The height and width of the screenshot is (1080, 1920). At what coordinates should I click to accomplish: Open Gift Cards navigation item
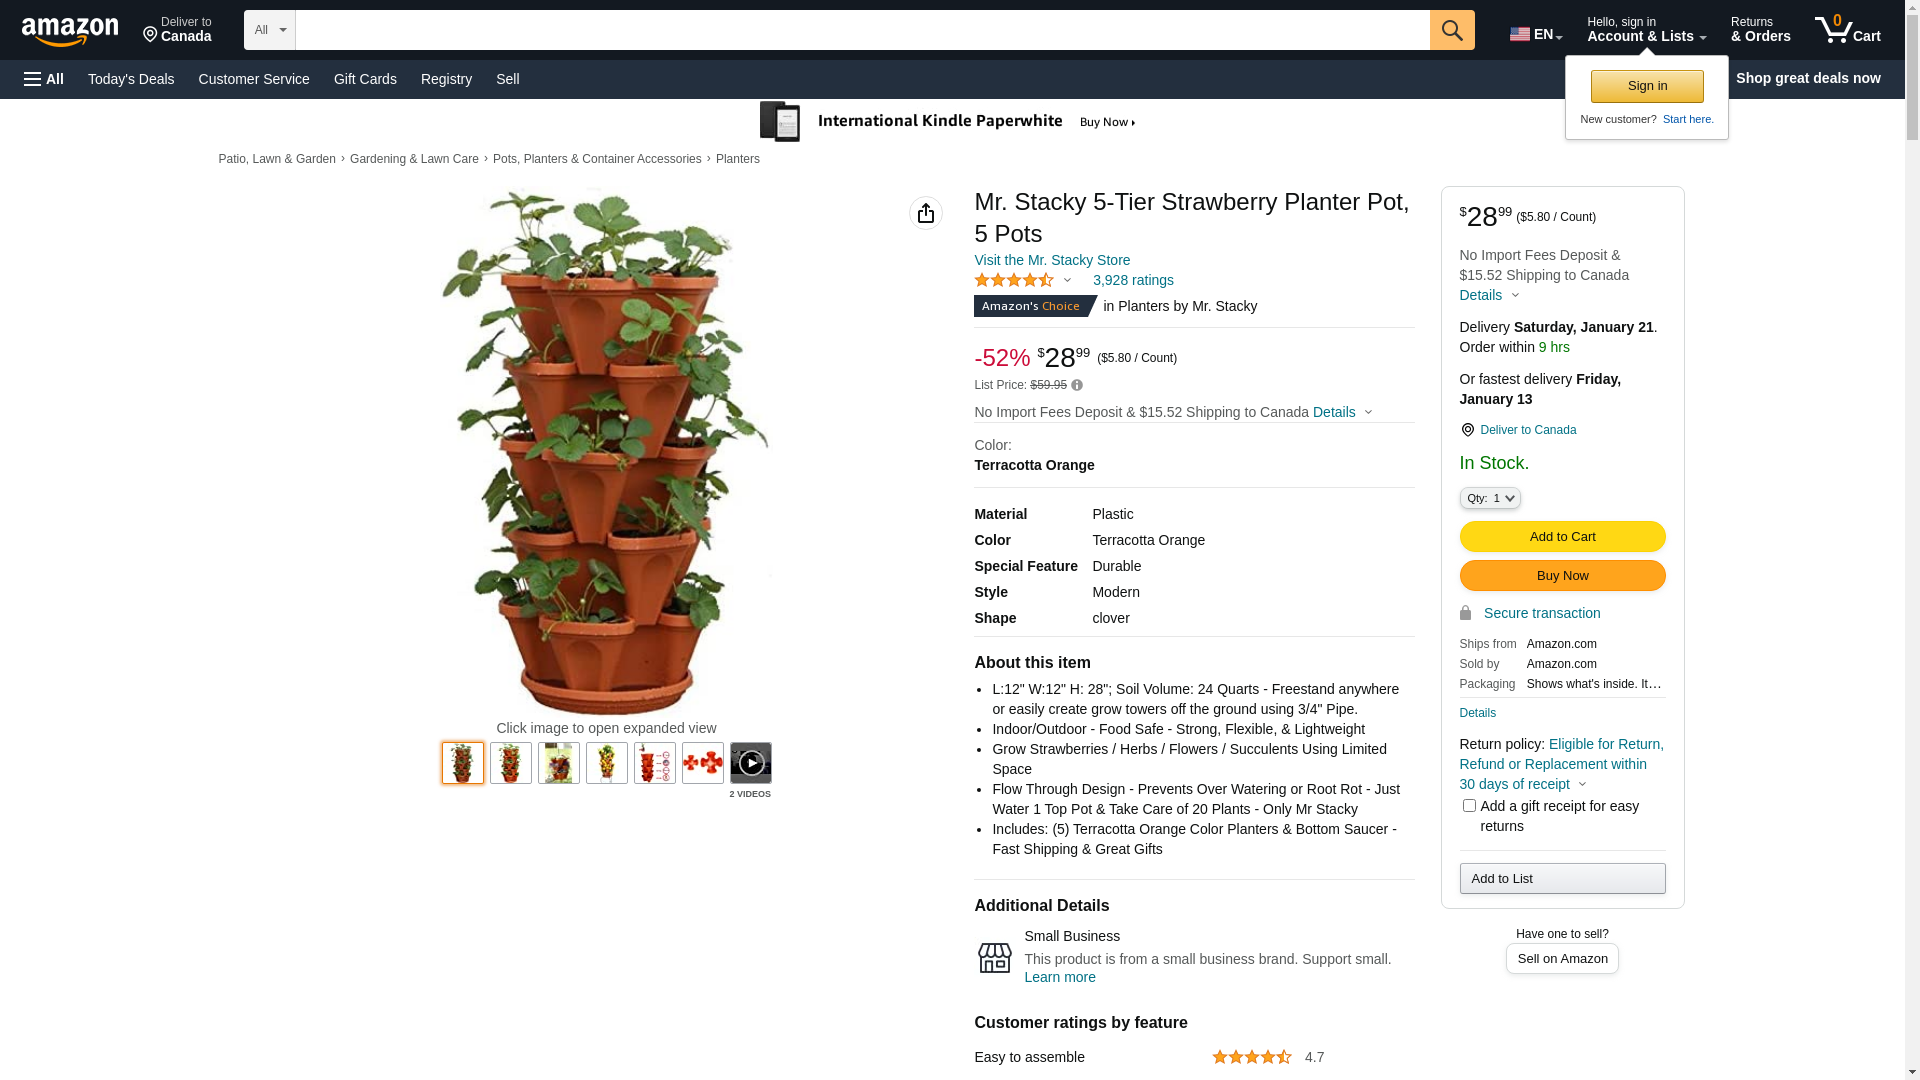(x=365, y=79)
